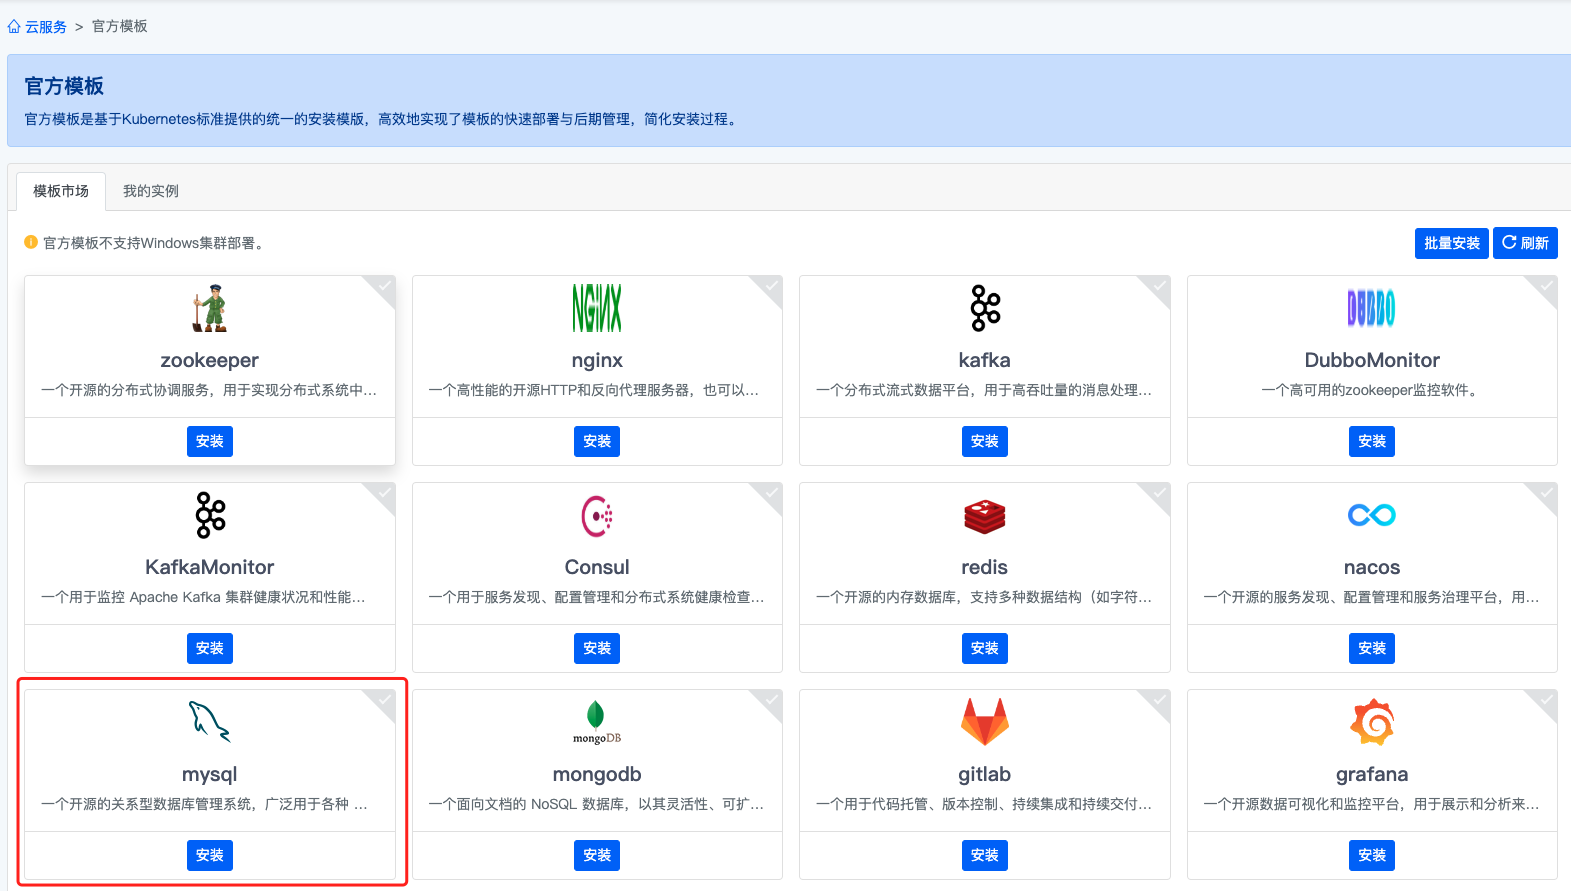This screenshot has height=891, width=1571.
Task: Tick the zookeeper card corner checkmark
Action: [385, 286]
